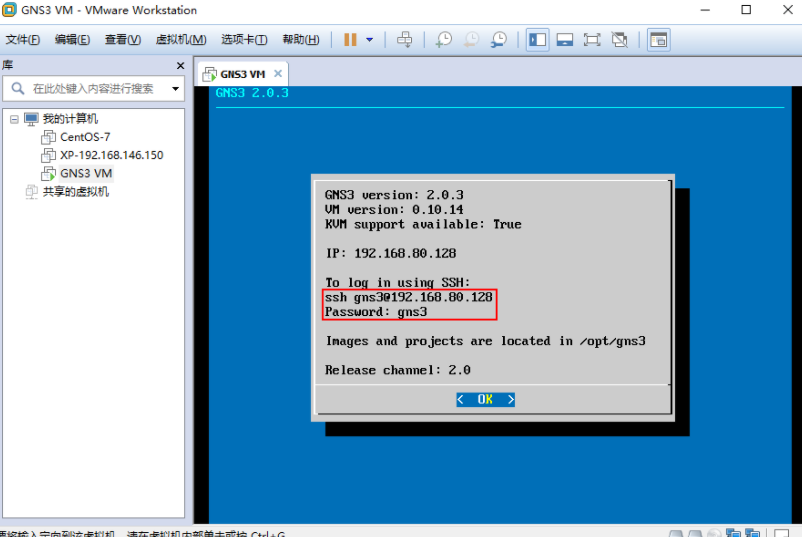Select GNS3 VM in the library tree
This screenshot has height=537, width=802.
(86, 173)
